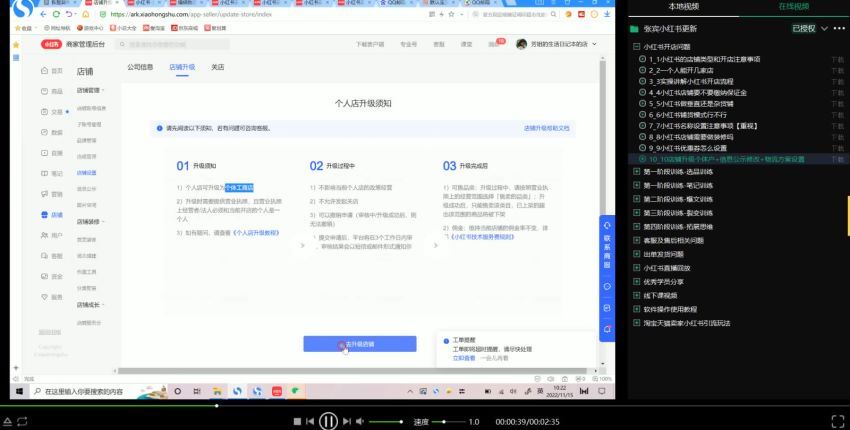Play lesson 7_7小红书名称设置注意事项【重视】
The image size is (850, 430).
(703, 126)
